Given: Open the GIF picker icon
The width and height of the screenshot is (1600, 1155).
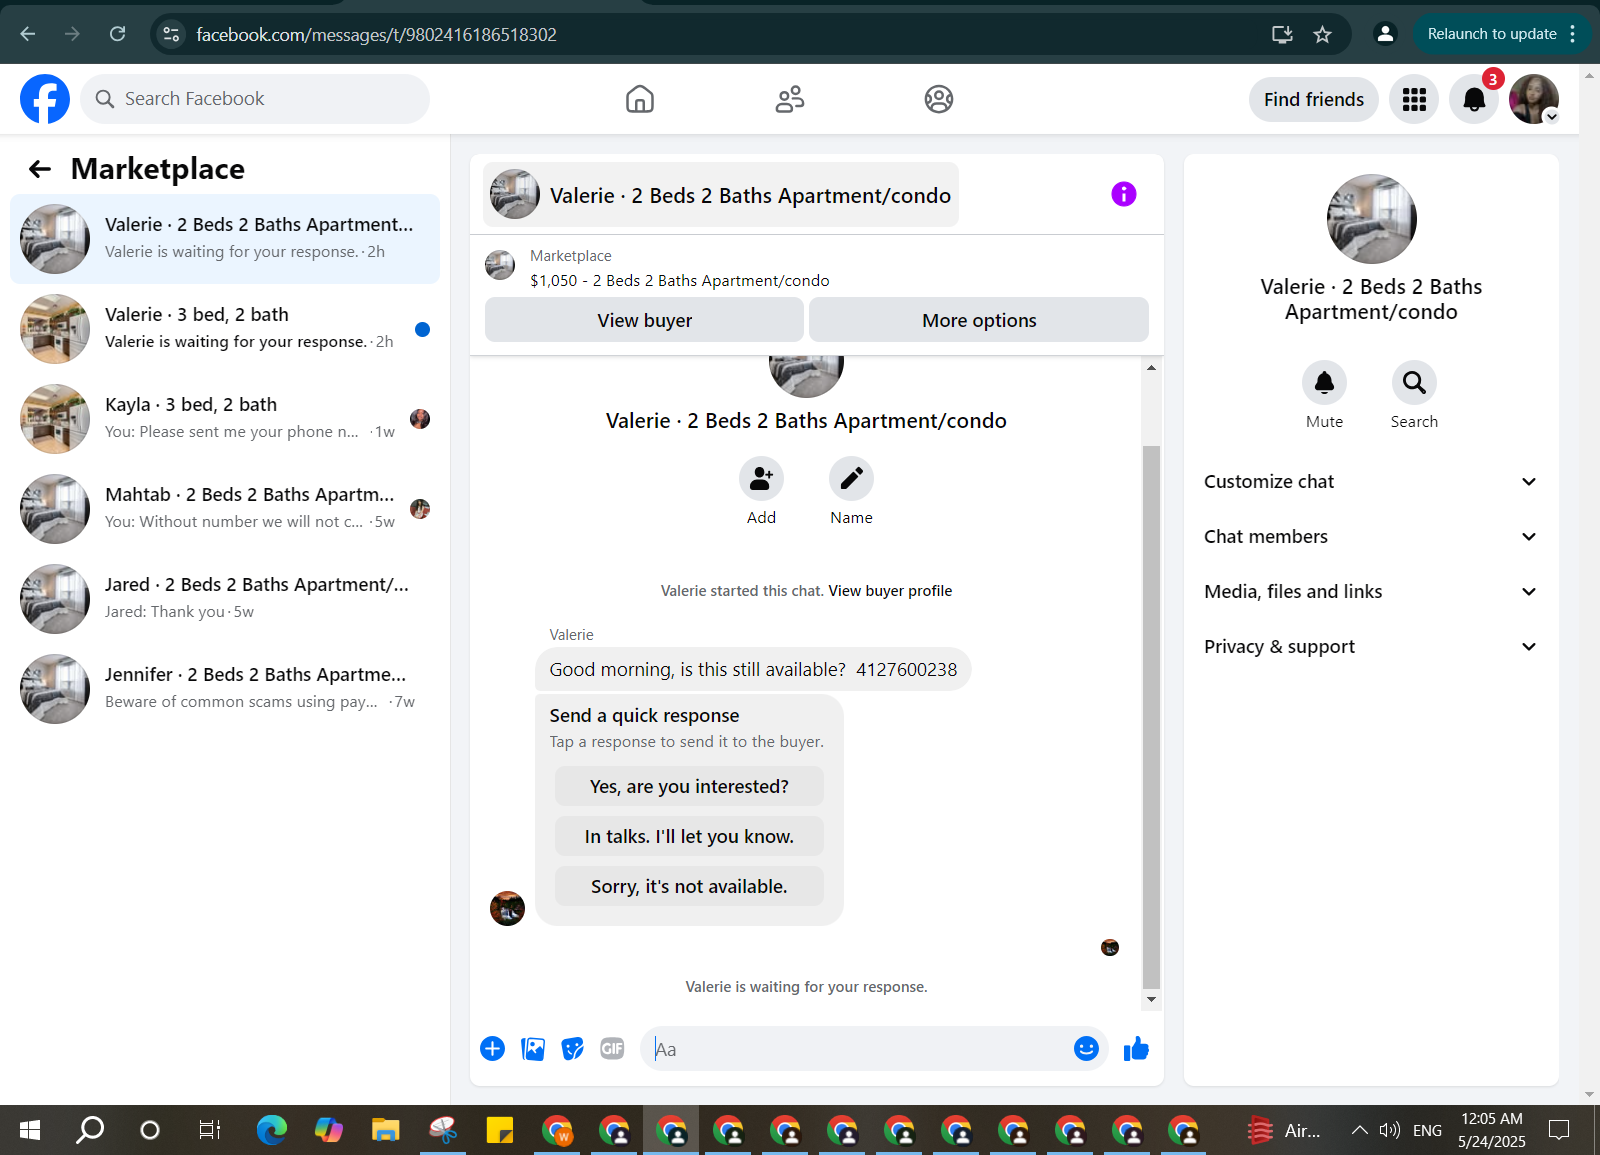Looking at the screenshot, I should coord(612,1048).
